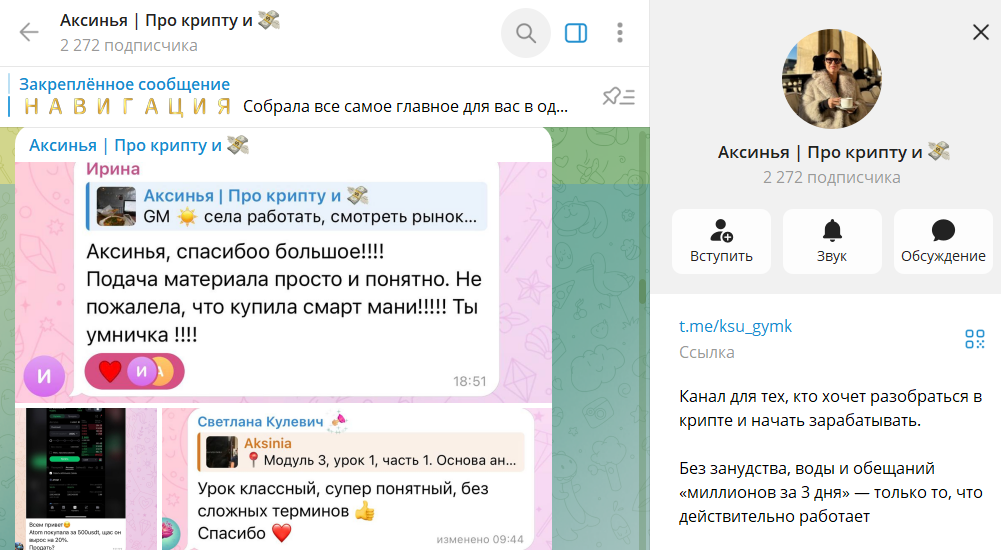Open the t.me/ksu_gymk link
1001x550 pixels.
[x=735, y=326]
